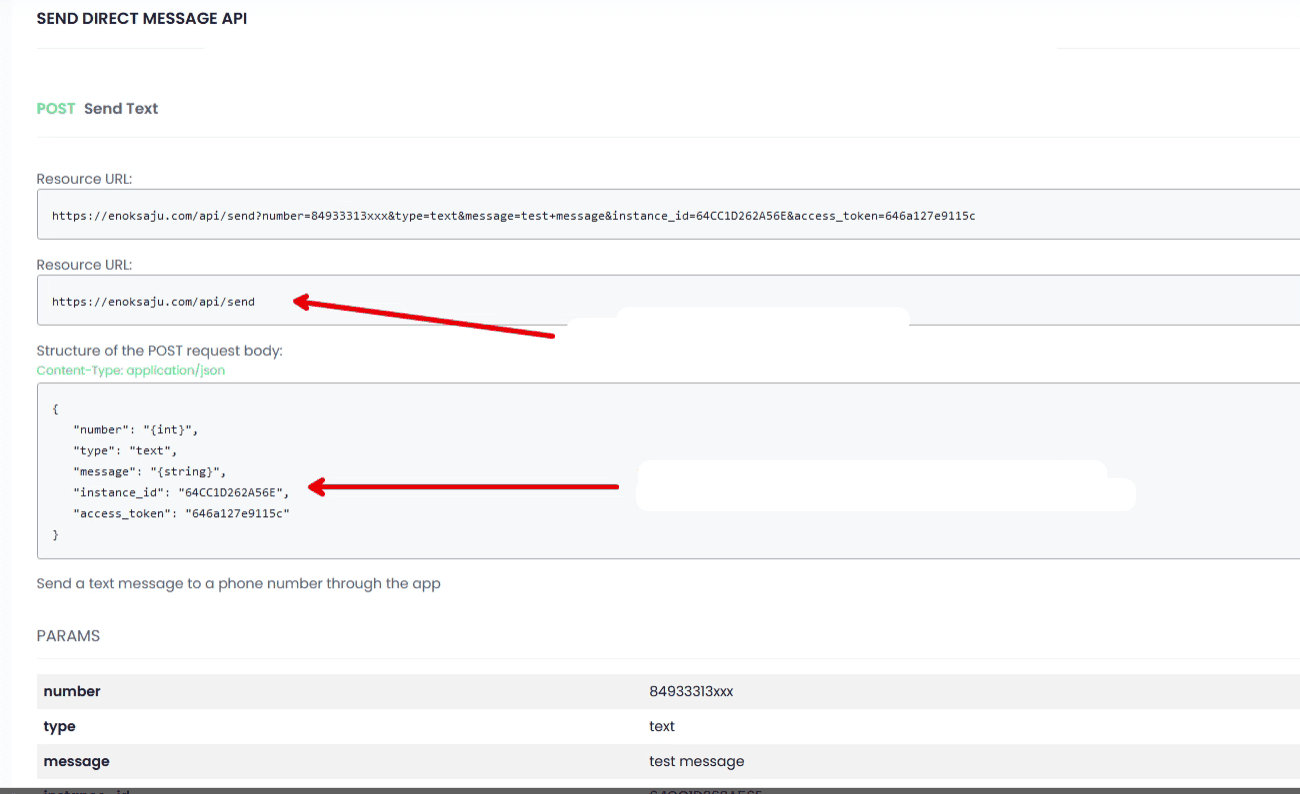Click the "test message" value in params table

point(696,761)
